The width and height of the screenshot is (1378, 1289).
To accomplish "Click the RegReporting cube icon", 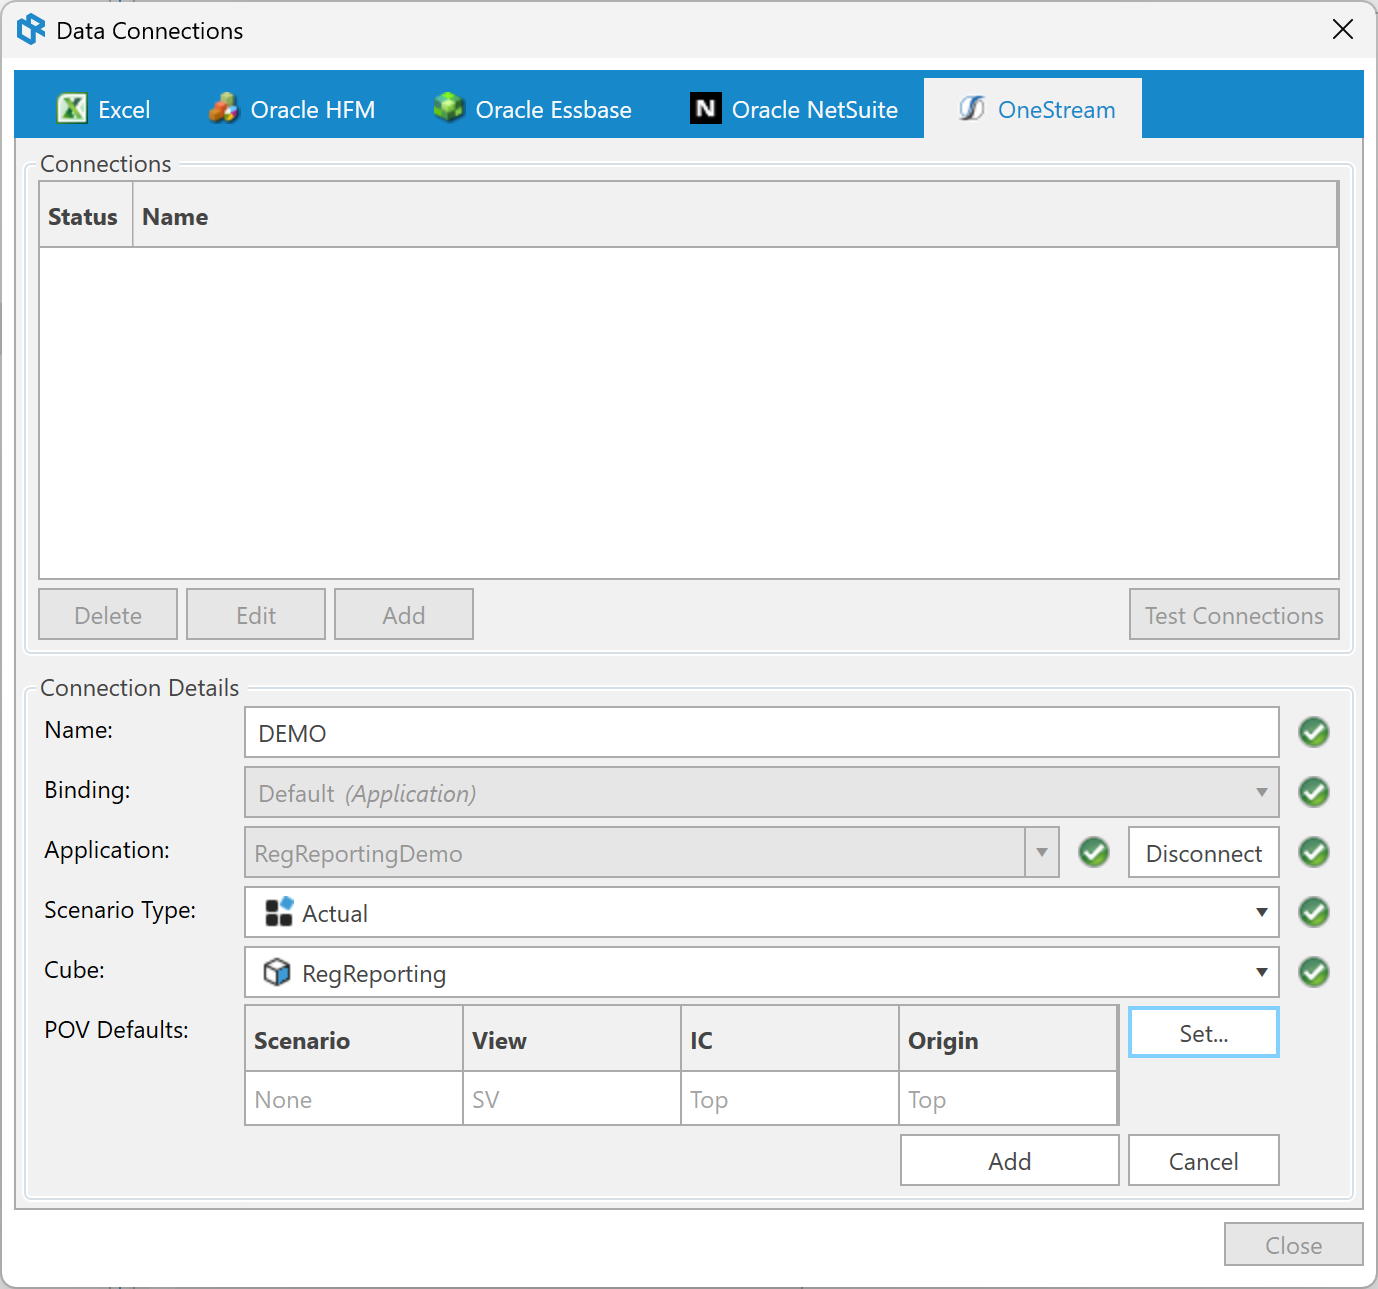I will (277, 972).
